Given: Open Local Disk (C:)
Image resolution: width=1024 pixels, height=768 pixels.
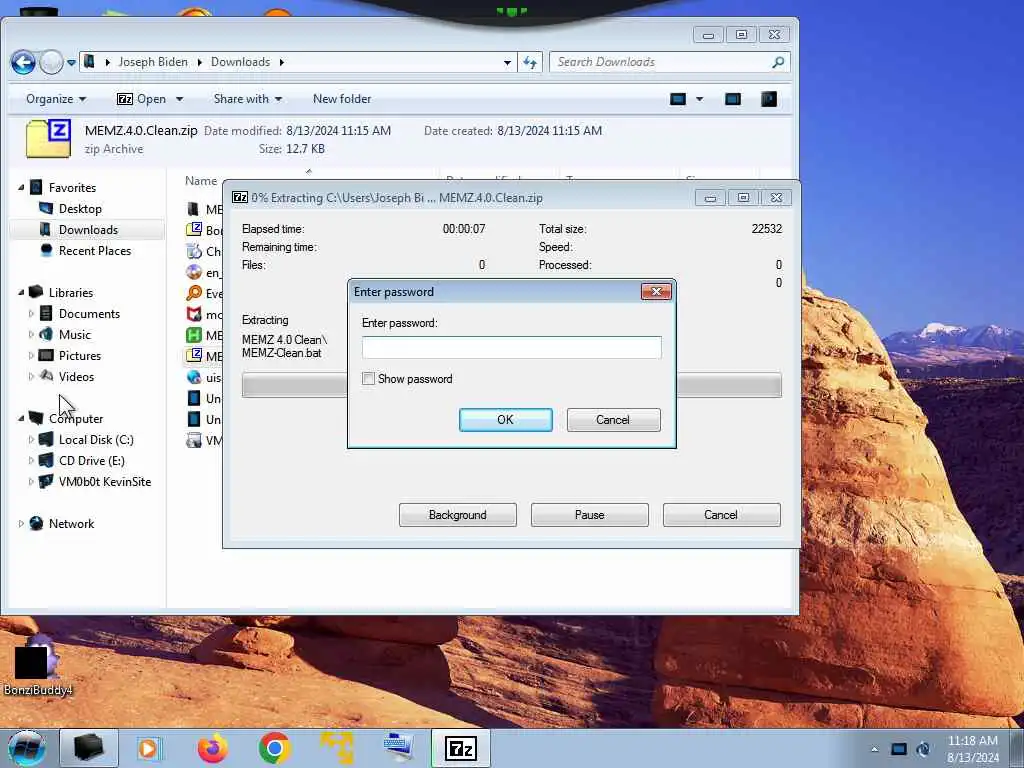Looking at the screenshot, I should (x=96, y=440).
